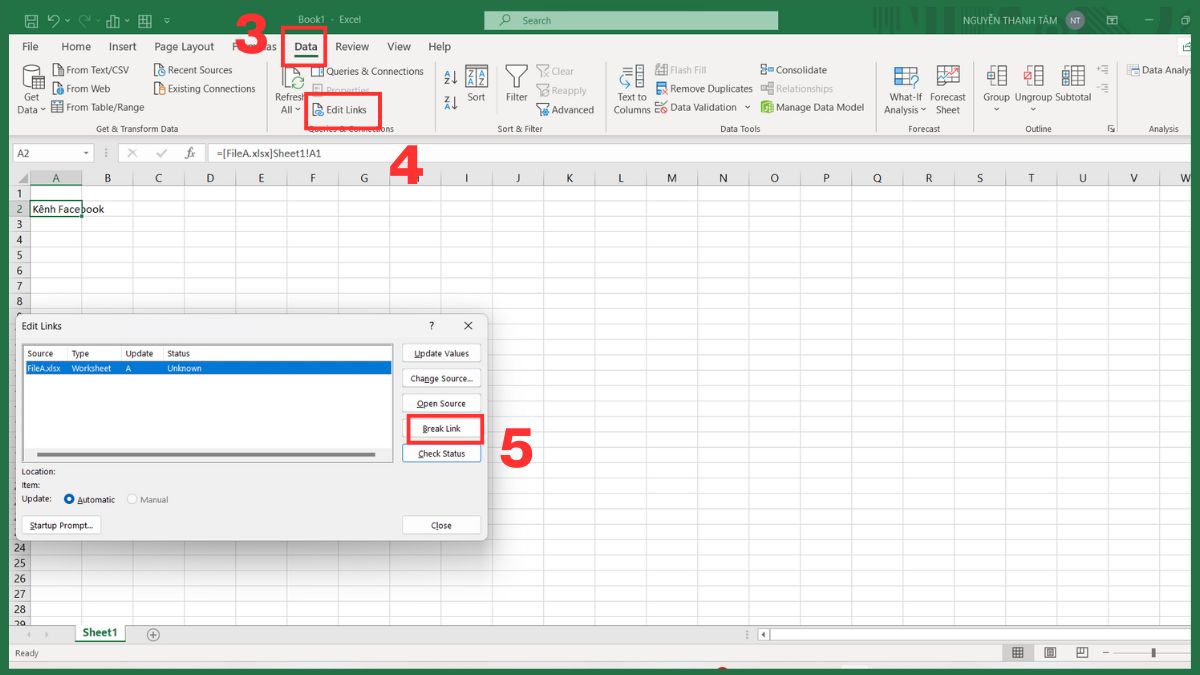Click the Flash Fill icon
This screenshot has width=1200, height=675.
tap(660, 69)
